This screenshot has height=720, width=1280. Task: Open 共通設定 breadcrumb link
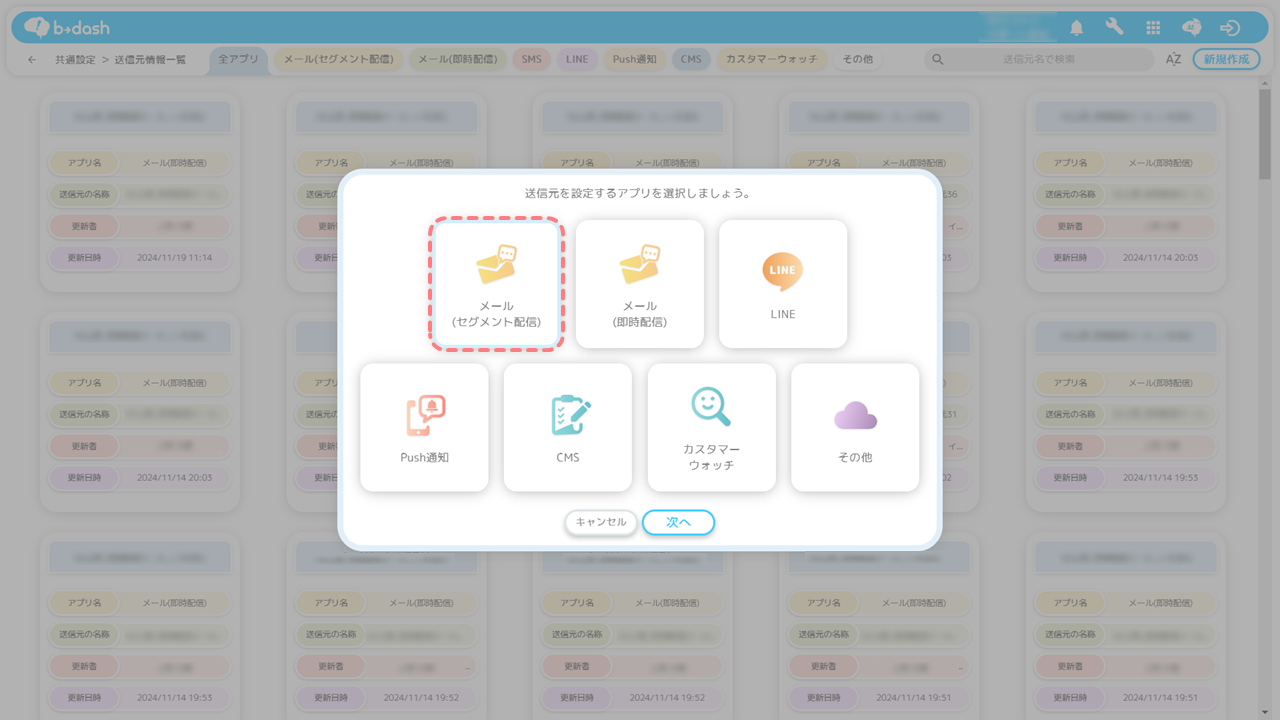pos(76,60)
